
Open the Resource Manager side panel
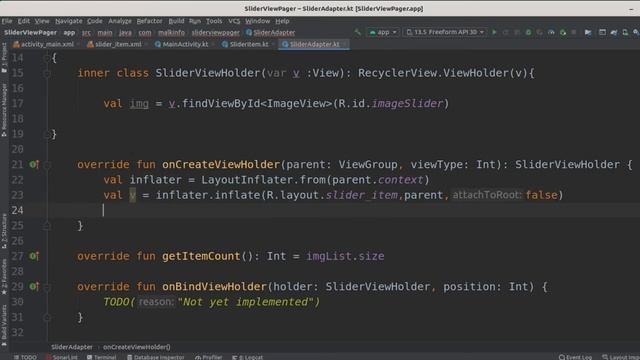coord(4,110)
